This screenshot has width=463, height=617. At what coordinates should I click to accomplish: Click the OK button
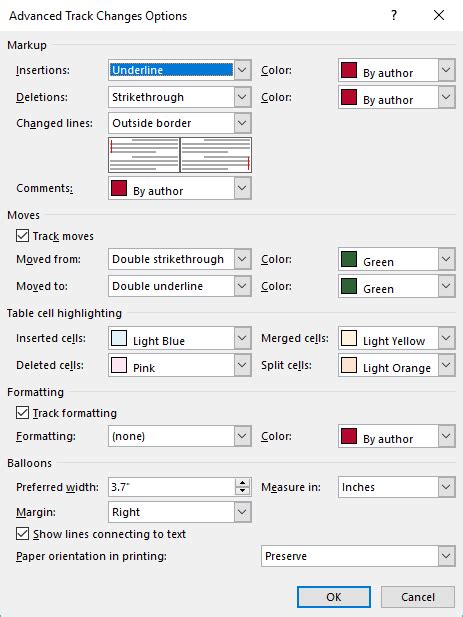[334, 597]
